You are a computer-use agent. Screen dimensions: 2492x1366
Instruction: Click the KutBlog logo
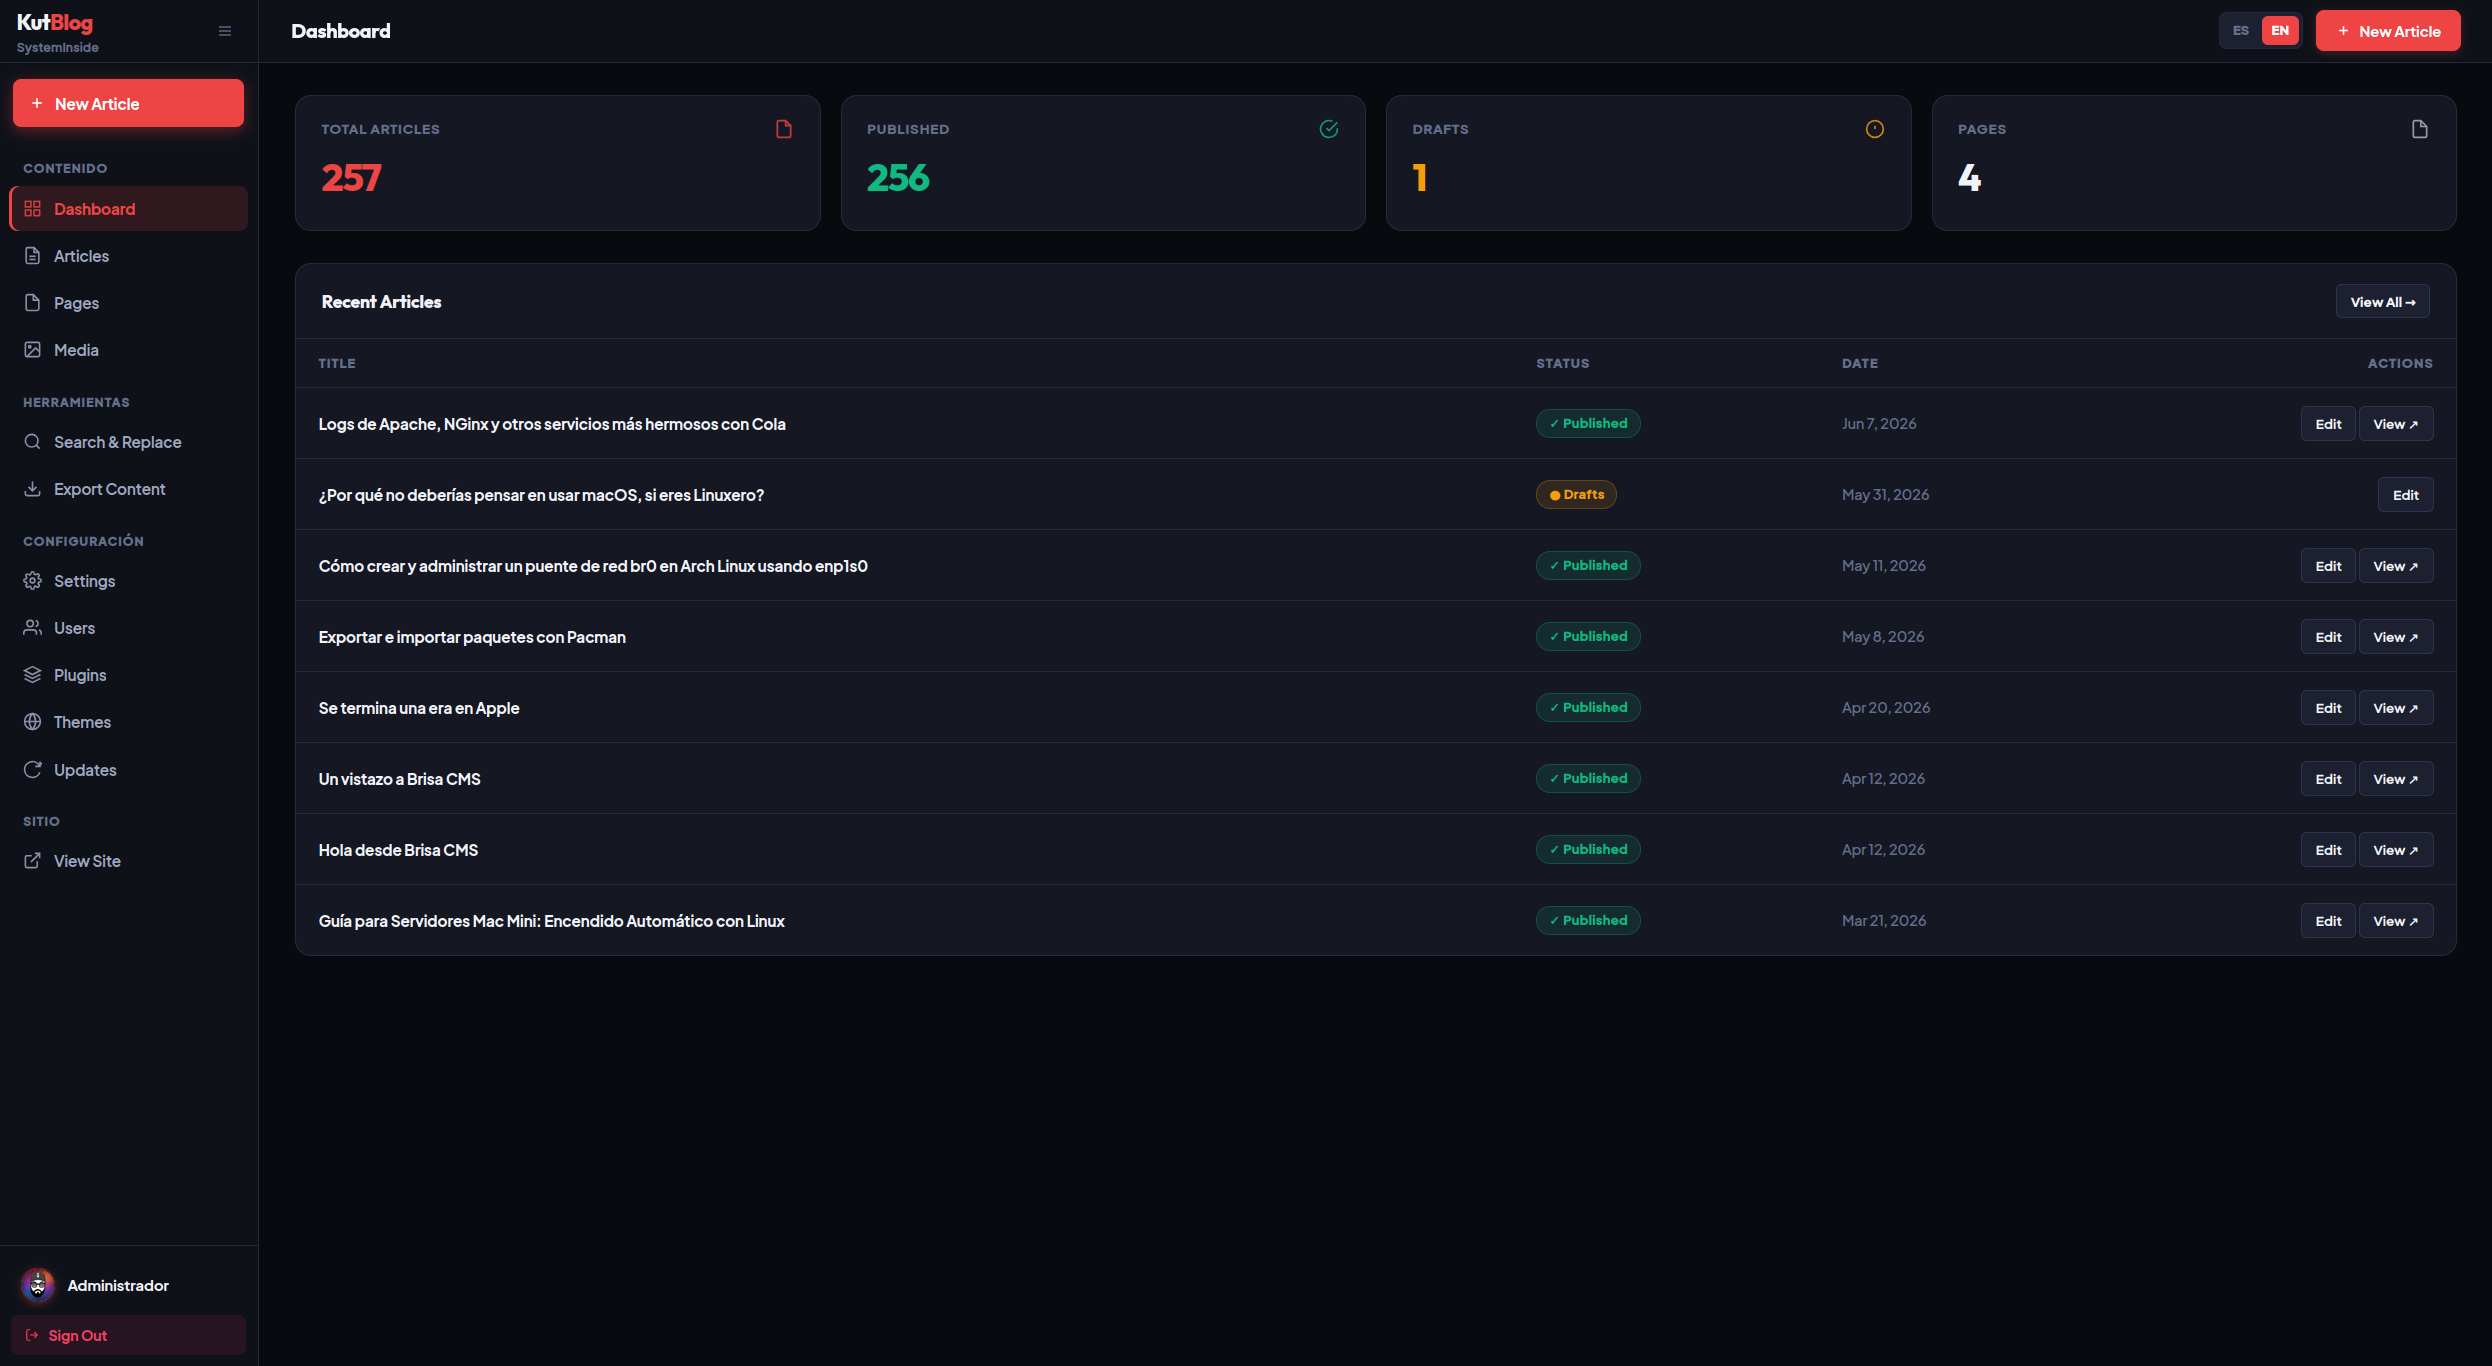(55, 23)
